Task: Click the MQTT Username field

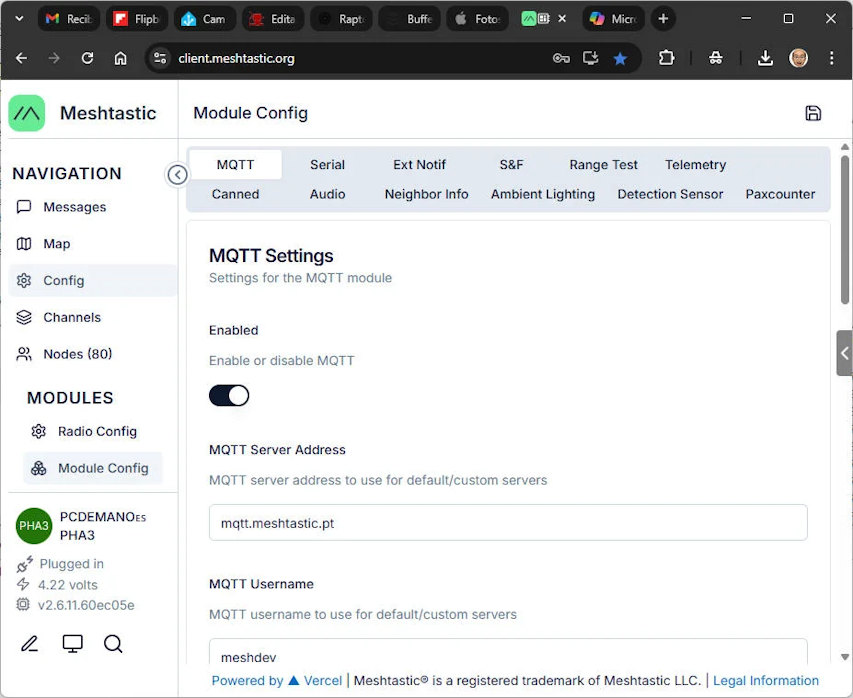Action: pyautogui.click(x=508, y=652)
